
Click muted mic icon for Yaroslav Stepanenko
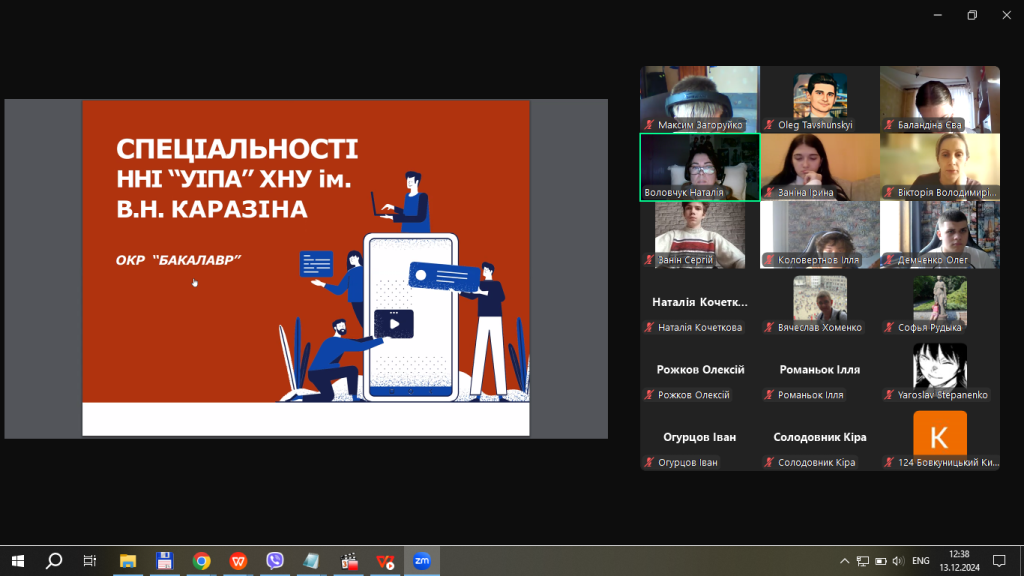(x=889, y=395)
